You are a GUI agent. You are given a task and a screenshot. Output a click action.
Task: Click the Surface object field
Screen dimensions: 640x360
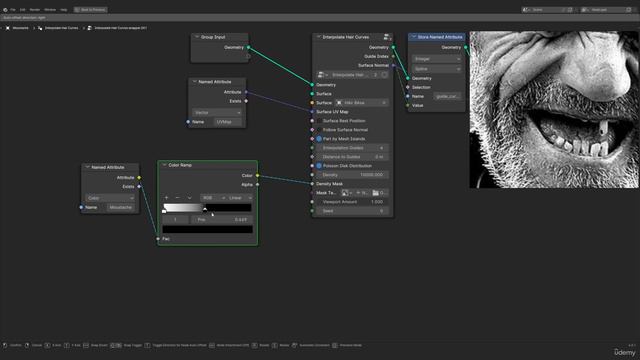click(362, 103)
